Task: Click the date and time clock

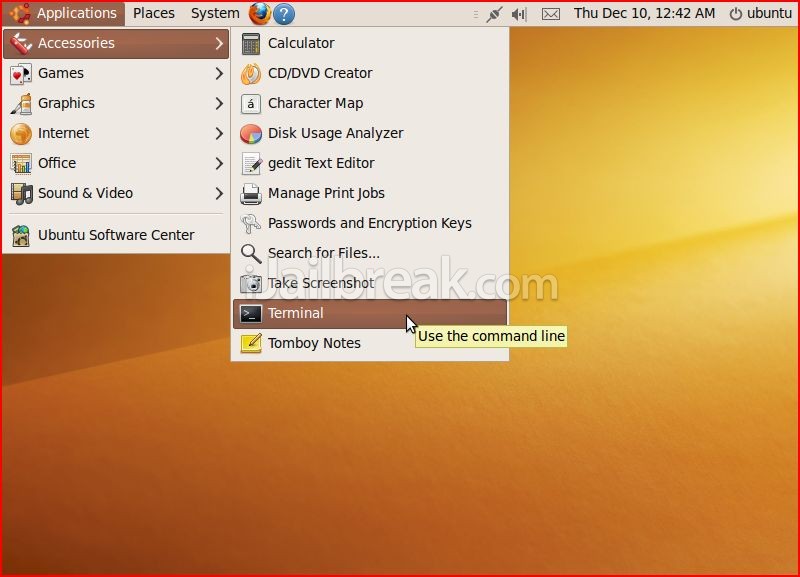Action: pyautogui.click(x=644, y=13)
